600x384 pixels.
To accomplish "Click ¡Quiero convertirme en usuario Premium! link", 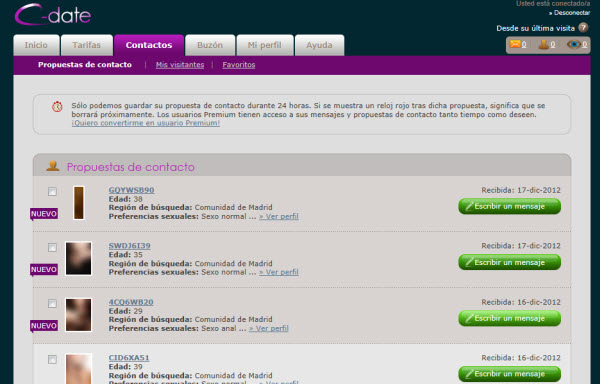I will (146, 123).
